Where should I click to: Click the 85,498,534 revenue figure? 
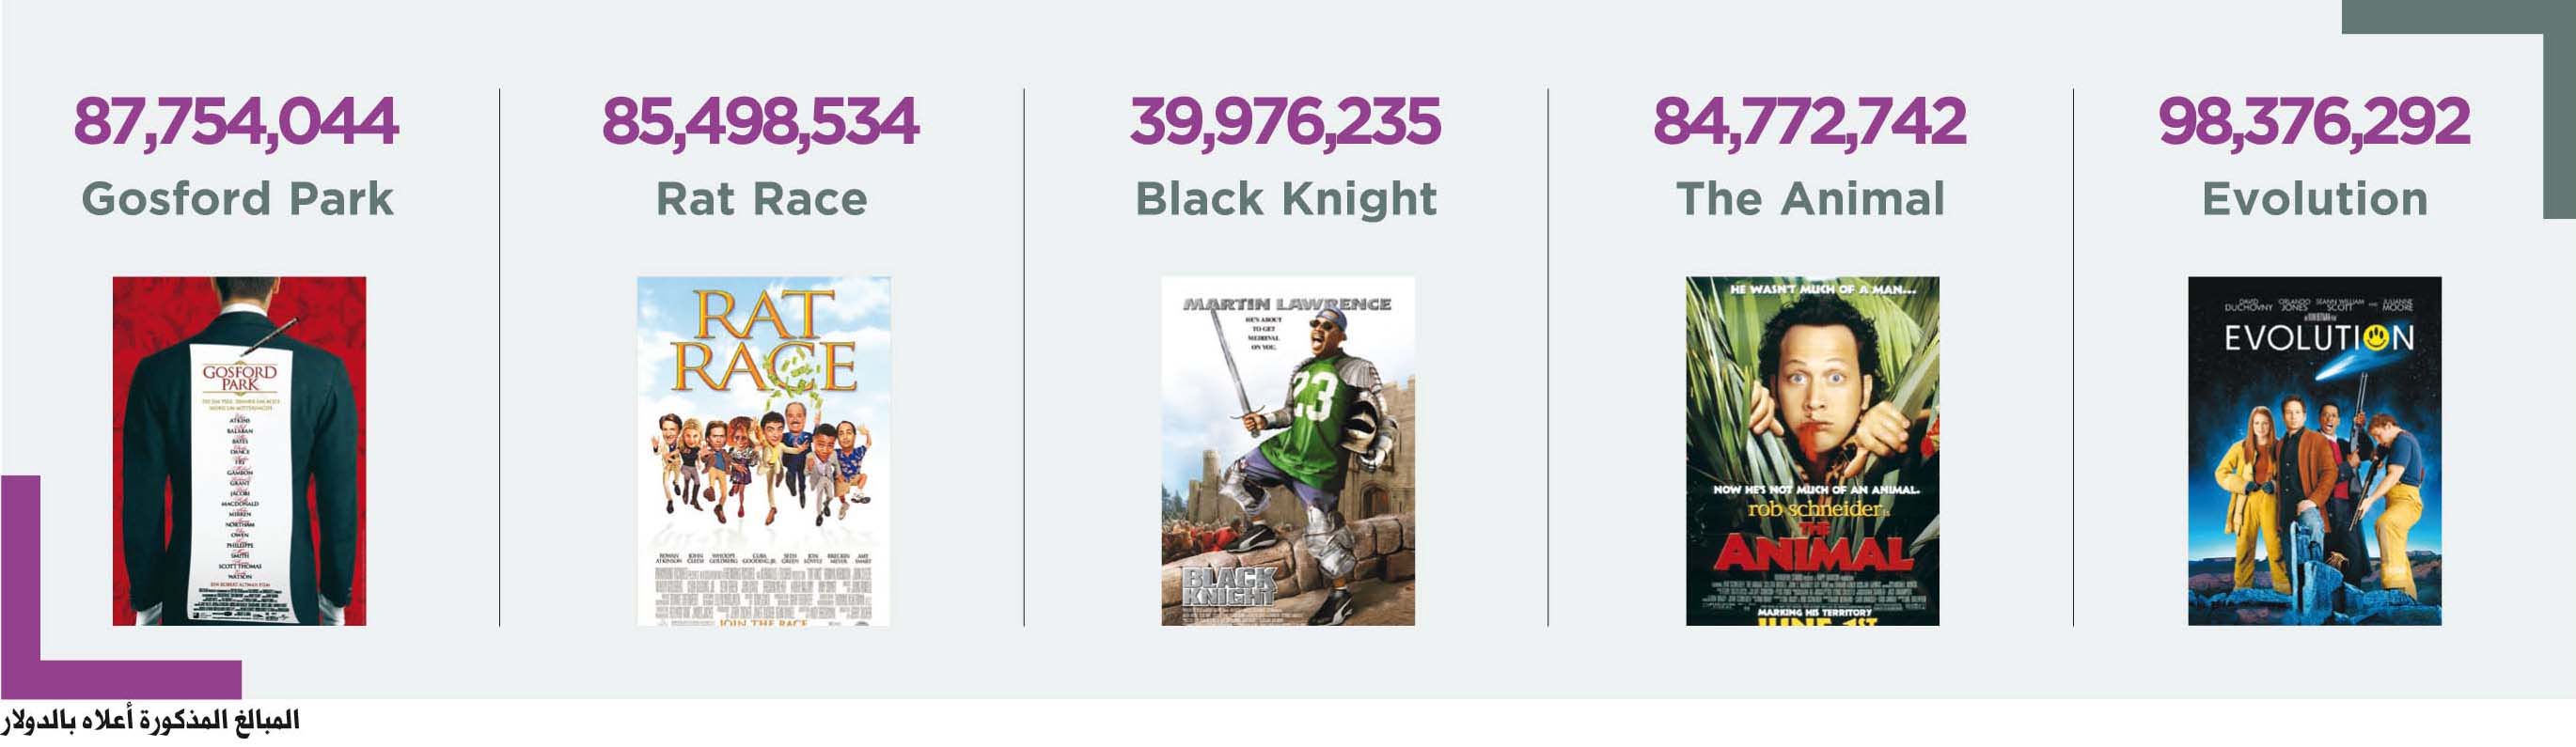pos(760,122)
